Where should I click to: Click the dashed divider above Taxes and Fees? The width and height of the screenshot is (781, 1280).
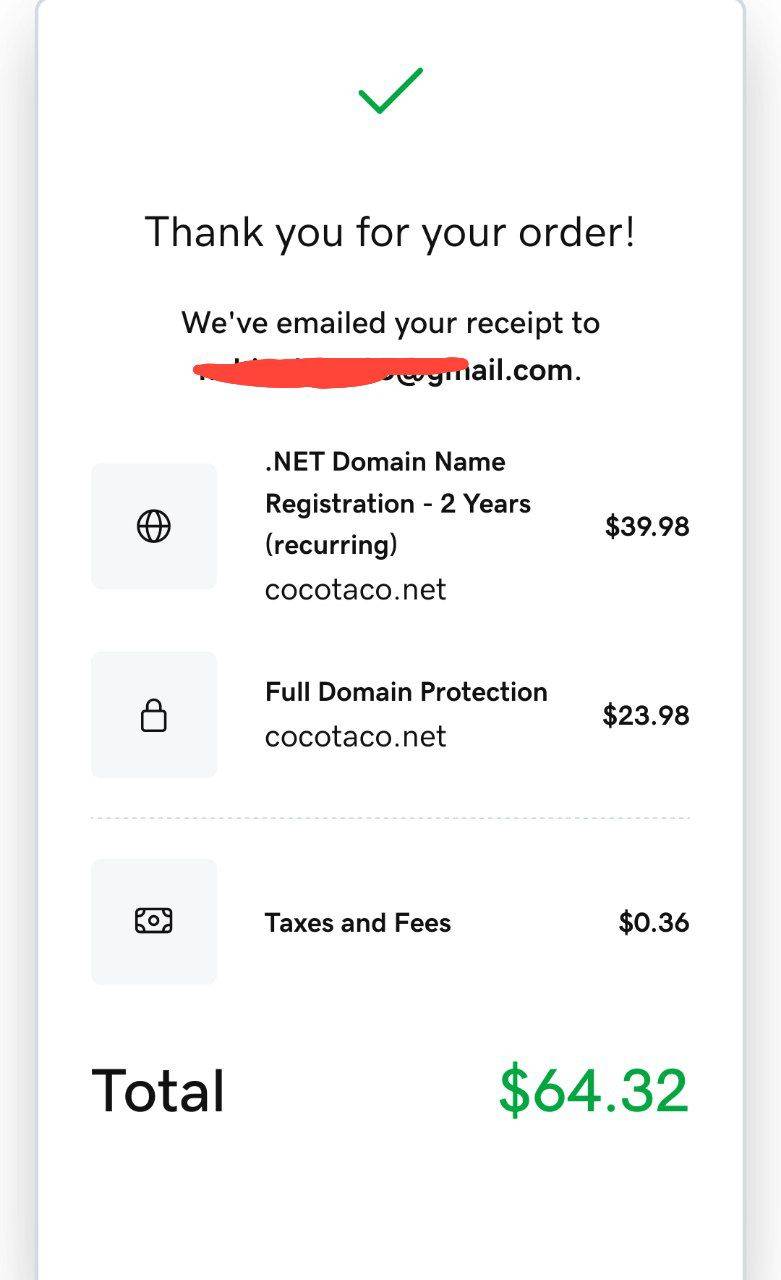390,818
